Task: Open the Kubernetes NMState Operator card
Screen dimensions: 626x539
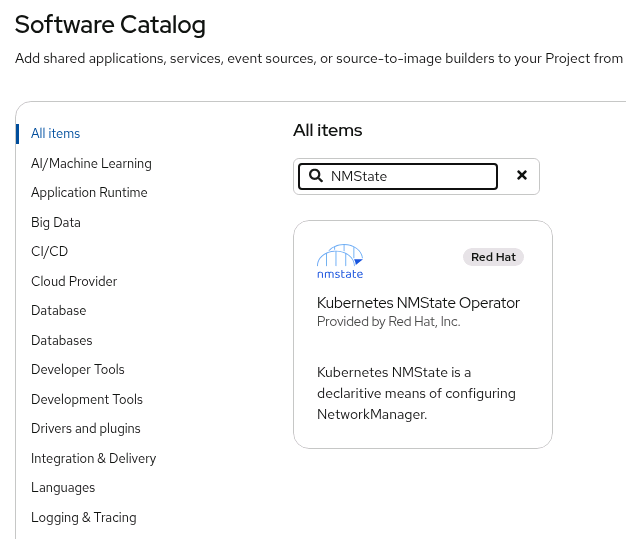Action: (x=423, y=334)
